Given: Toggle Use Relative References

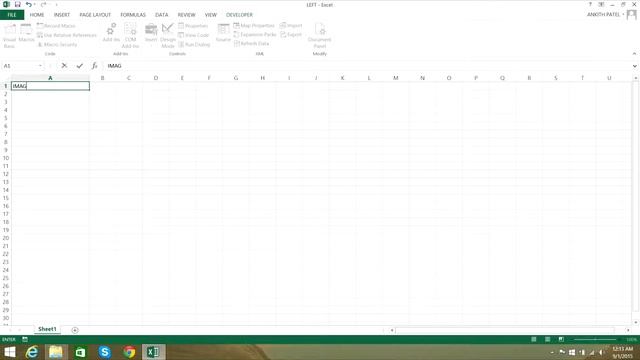Looking at the screenshot, I should tap(67, 35).
